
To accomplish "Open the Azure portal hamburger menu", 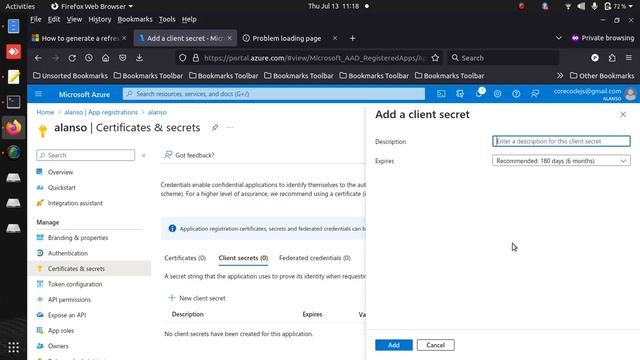I will [x=38, y=94].
